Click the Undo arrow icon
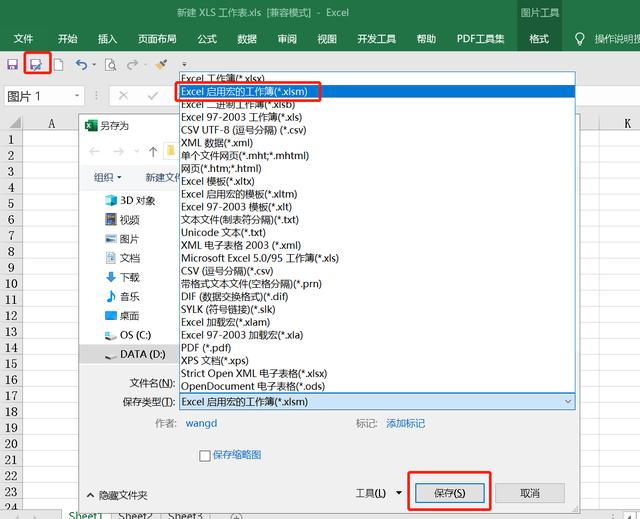 (x=82, y=64)
